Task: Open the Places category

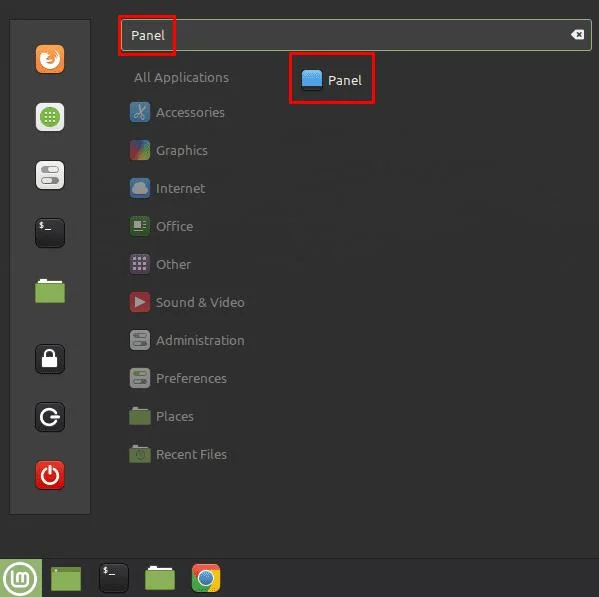Action: (162, 416)
